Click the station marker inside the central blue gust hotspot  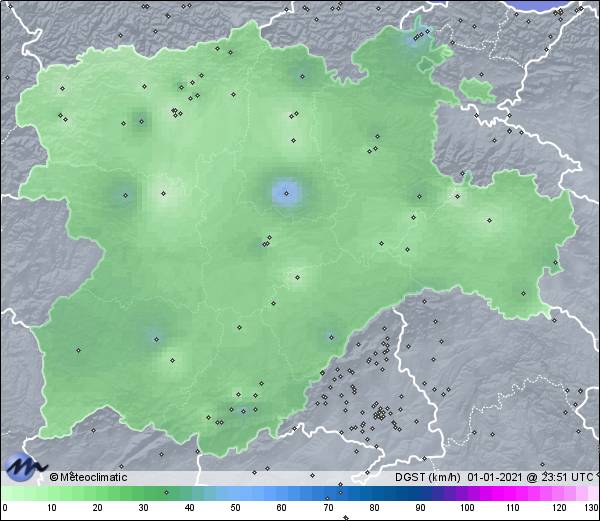pyautogui.click(x=287, y=194)
